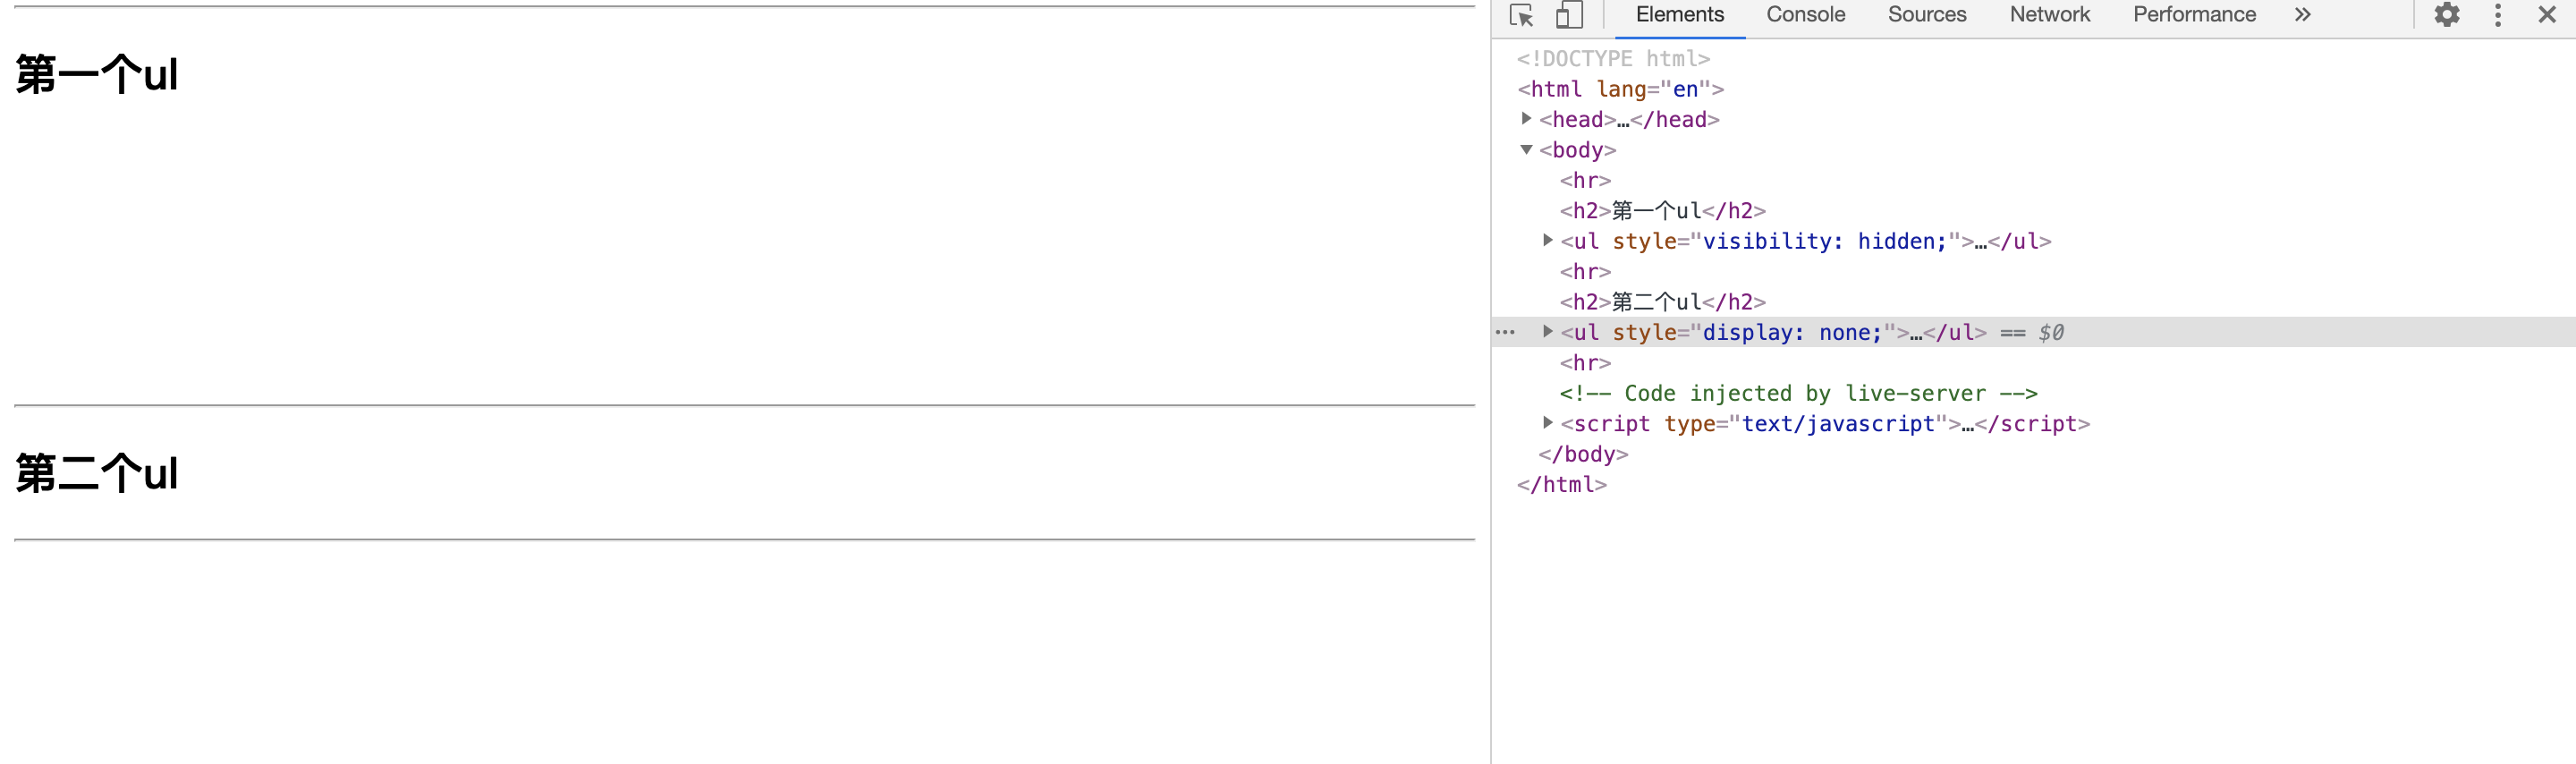Select the first hr node under body
This screenshot has width=2576, height=764.
pos(1585,180)
